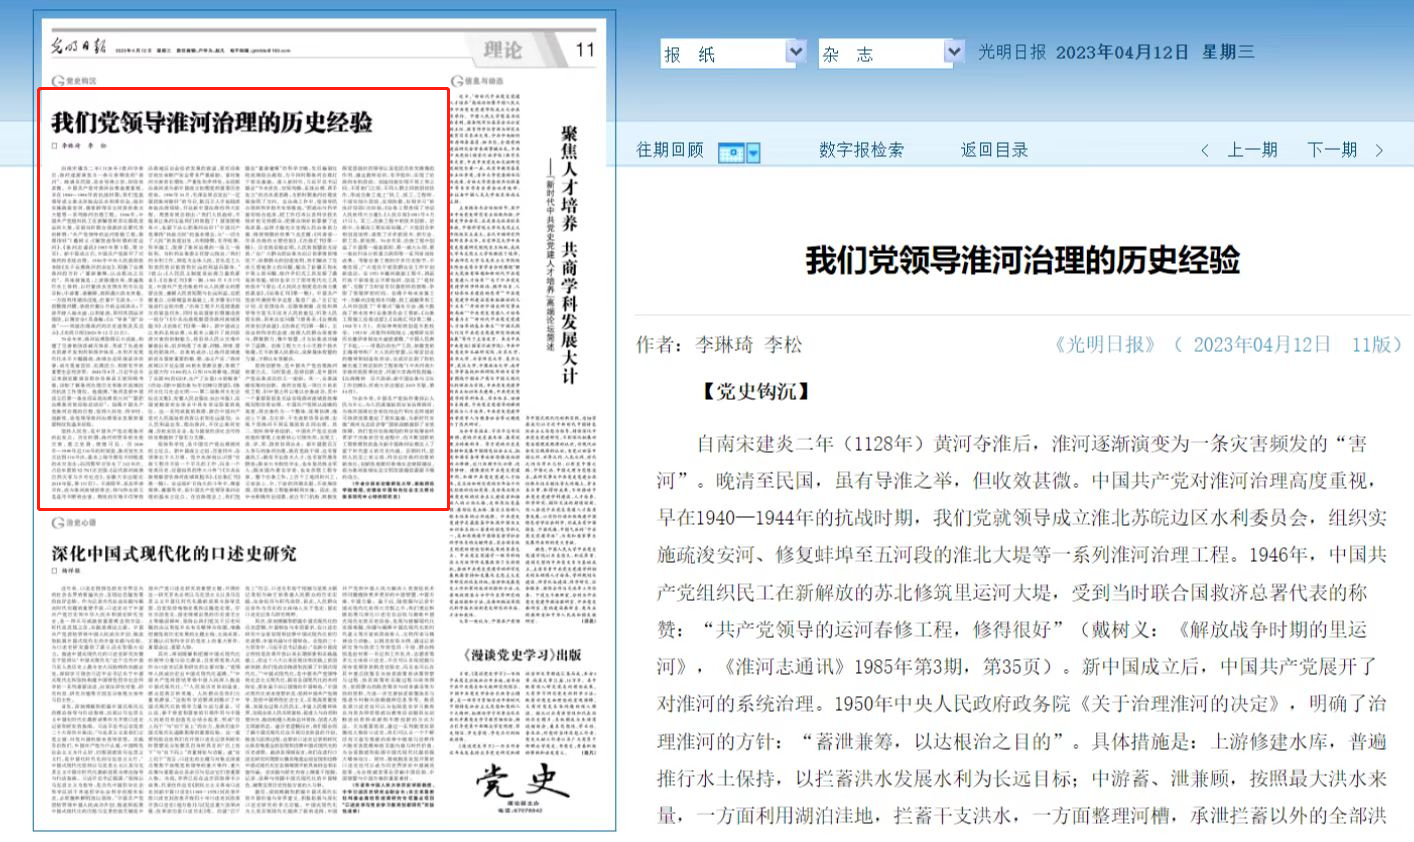1414x842 pixels.
Task: Open the calendar icon next to 往期回顾
Action: 732,152
